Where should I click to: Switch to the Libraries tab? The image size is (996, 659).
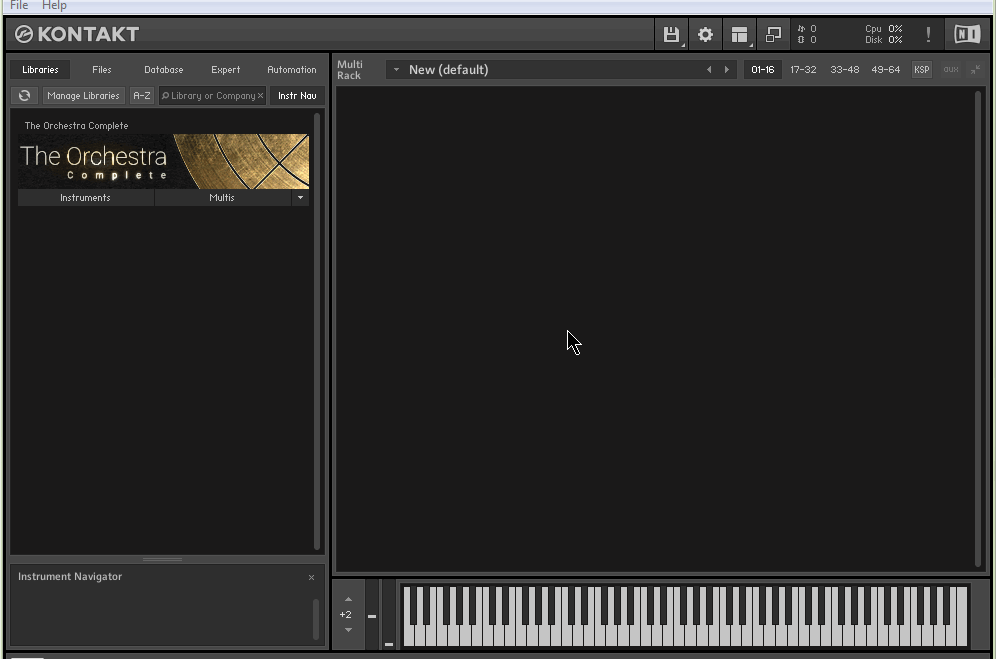click(40, 70)
